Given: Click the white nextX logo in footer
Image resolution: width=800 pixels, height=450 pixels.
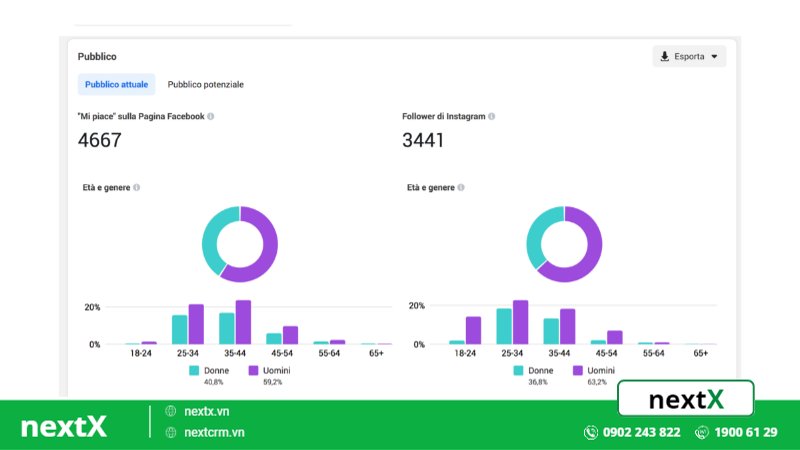Looking at the screenshot, I should 64,427.
